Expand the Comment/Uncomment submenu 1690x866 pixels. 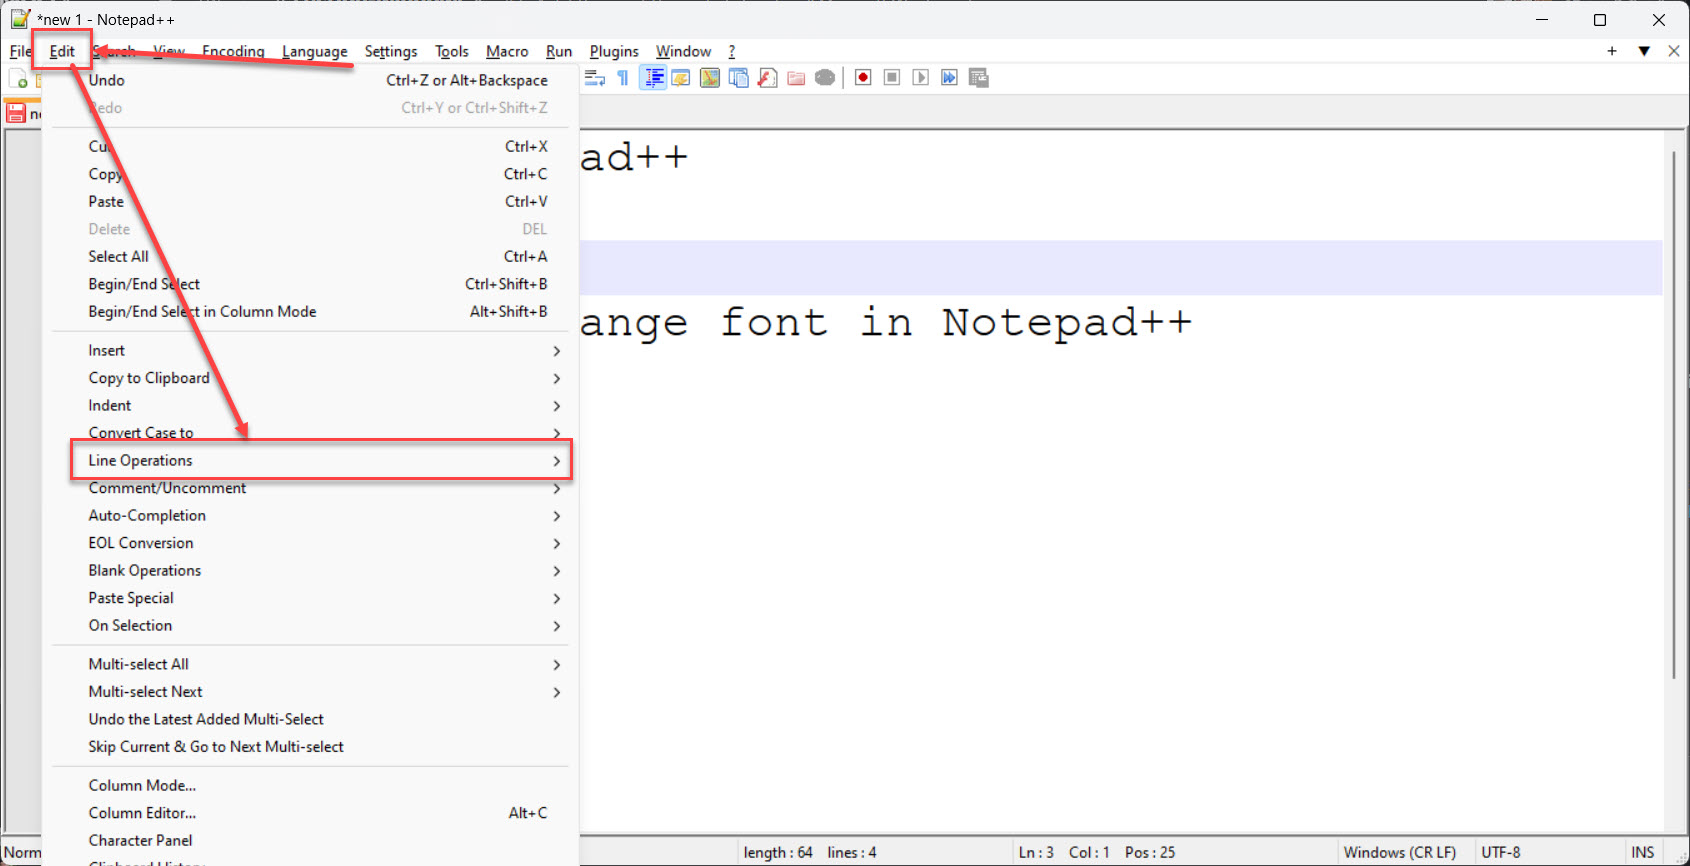(x=311, y=488)
